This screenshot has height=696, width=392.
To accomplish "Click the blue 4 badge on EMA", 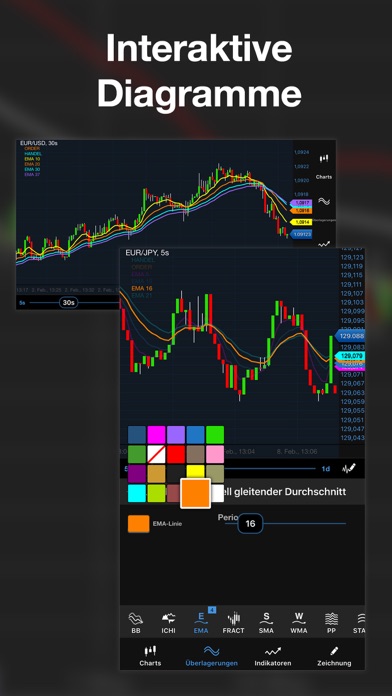I will pos(212,610).
